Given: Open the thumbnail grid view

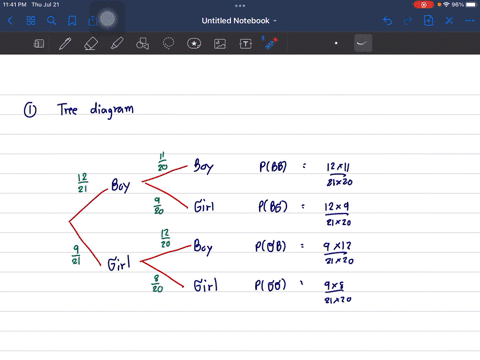Looking at the screenshot, I should tap(31, 21).
